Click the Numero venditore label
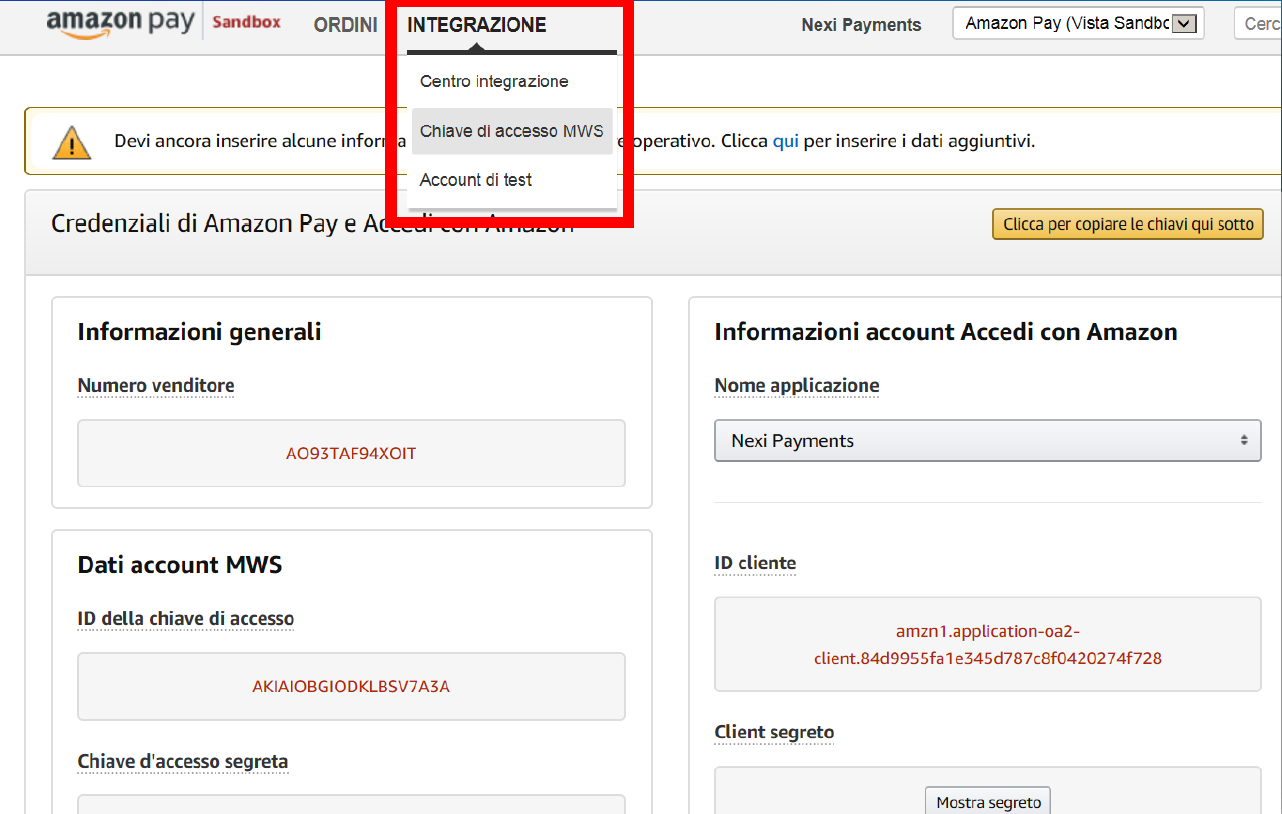Viewport: 1282px width, 814px height. [156, 385]
